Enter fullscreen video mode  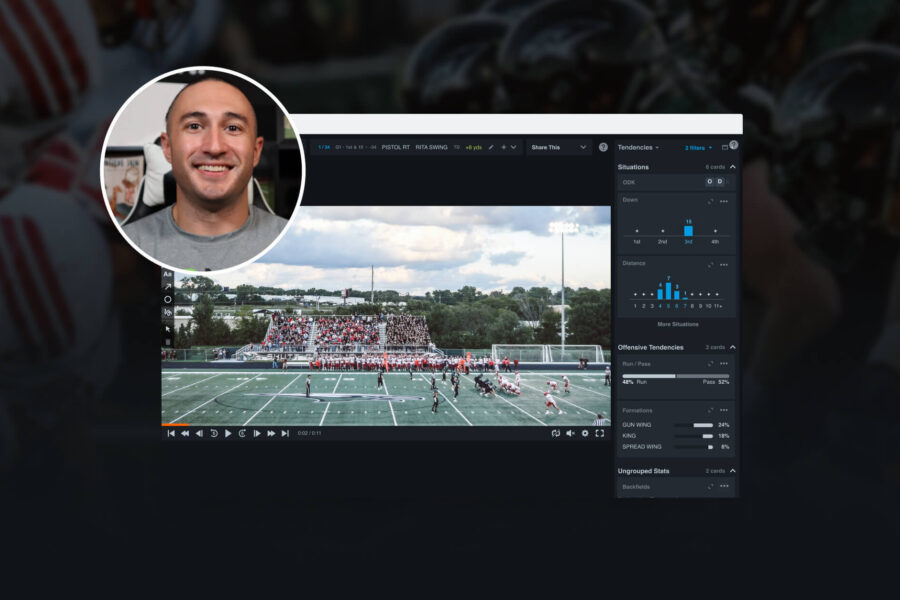pos(600,433)
